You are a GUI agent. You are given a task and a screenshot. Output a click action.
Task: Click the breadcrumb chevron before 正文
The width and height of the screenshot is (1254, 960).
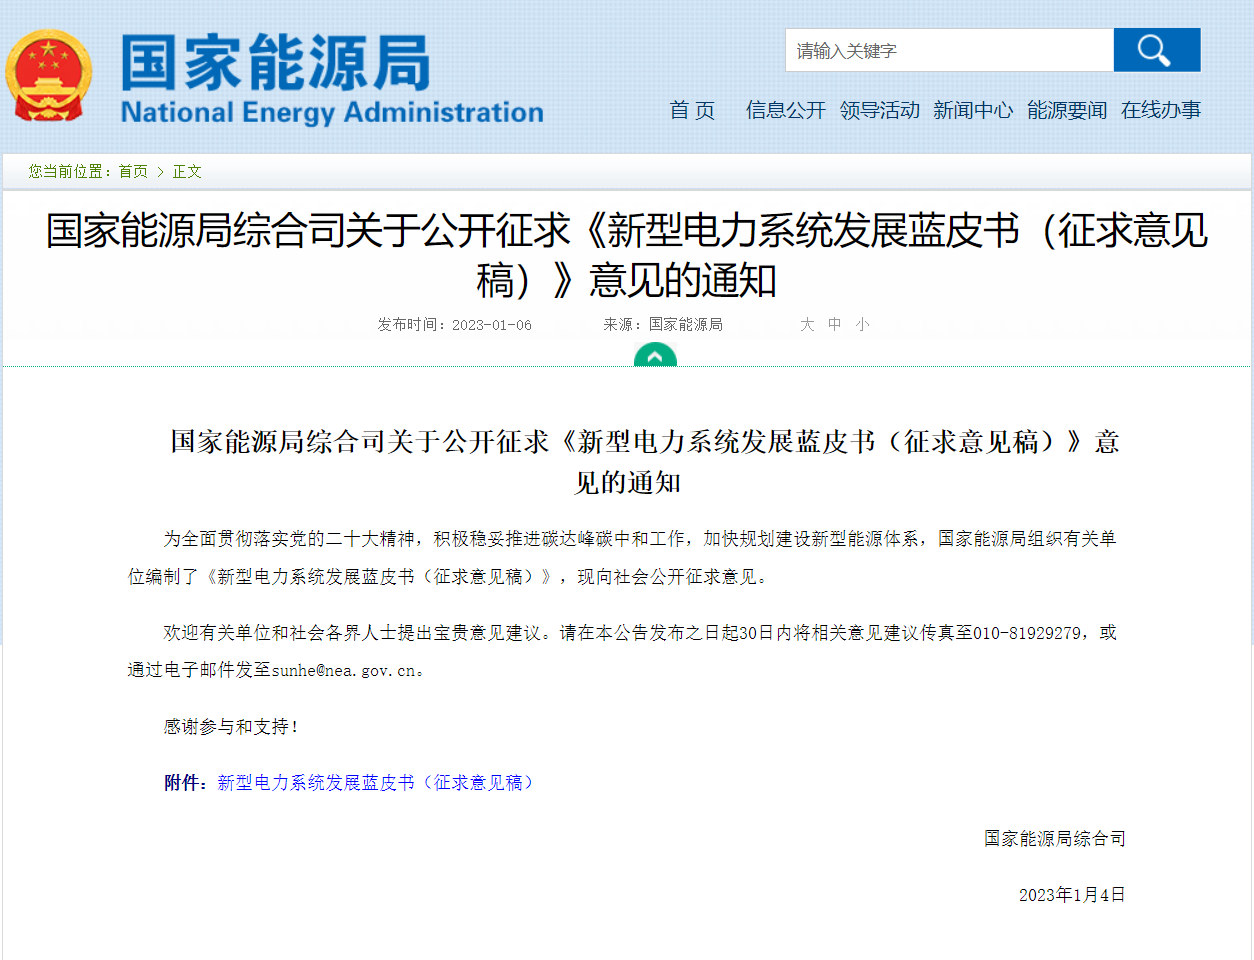point(160,172)
